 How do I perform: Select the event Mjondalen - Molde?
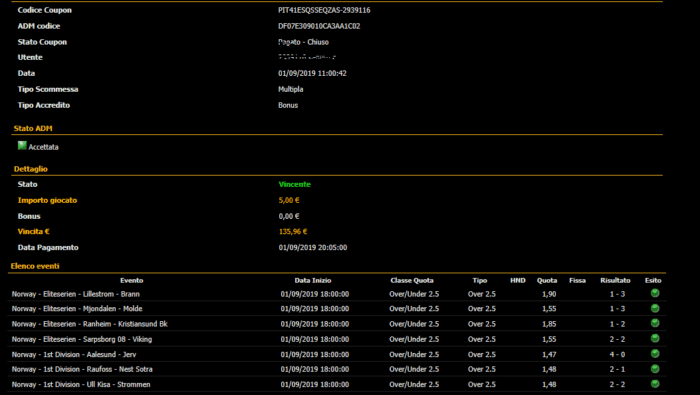77,309
